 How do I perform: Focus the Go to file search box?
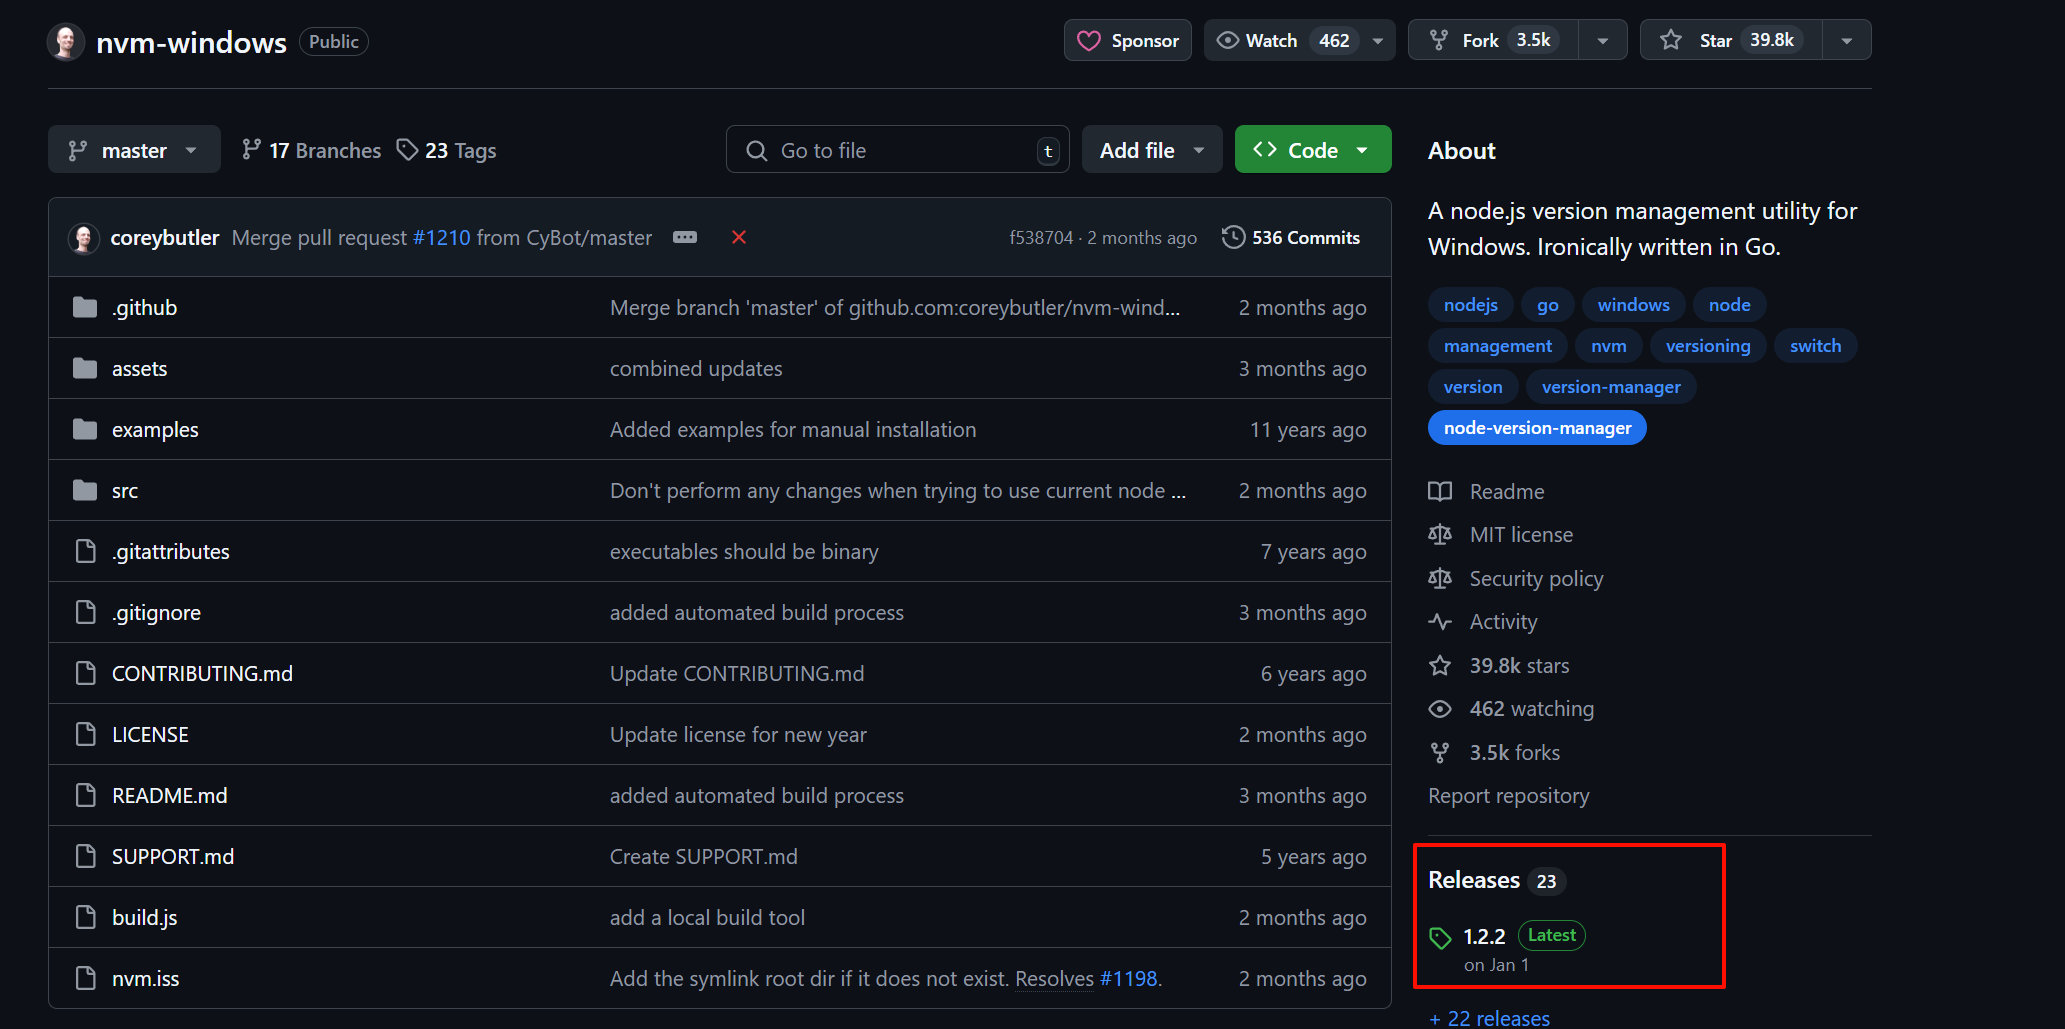tap(896, 150)
